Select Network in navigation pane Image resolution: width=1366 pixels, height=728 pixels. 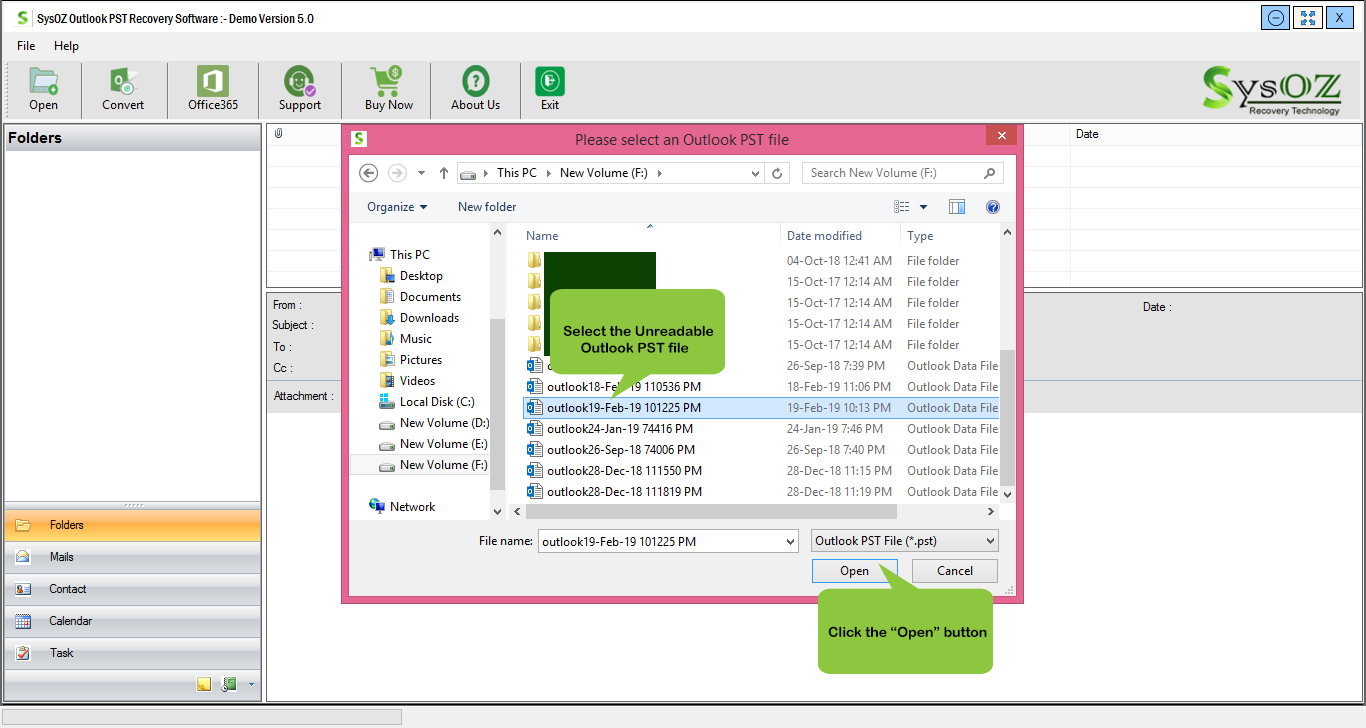[x=402, y=507]
